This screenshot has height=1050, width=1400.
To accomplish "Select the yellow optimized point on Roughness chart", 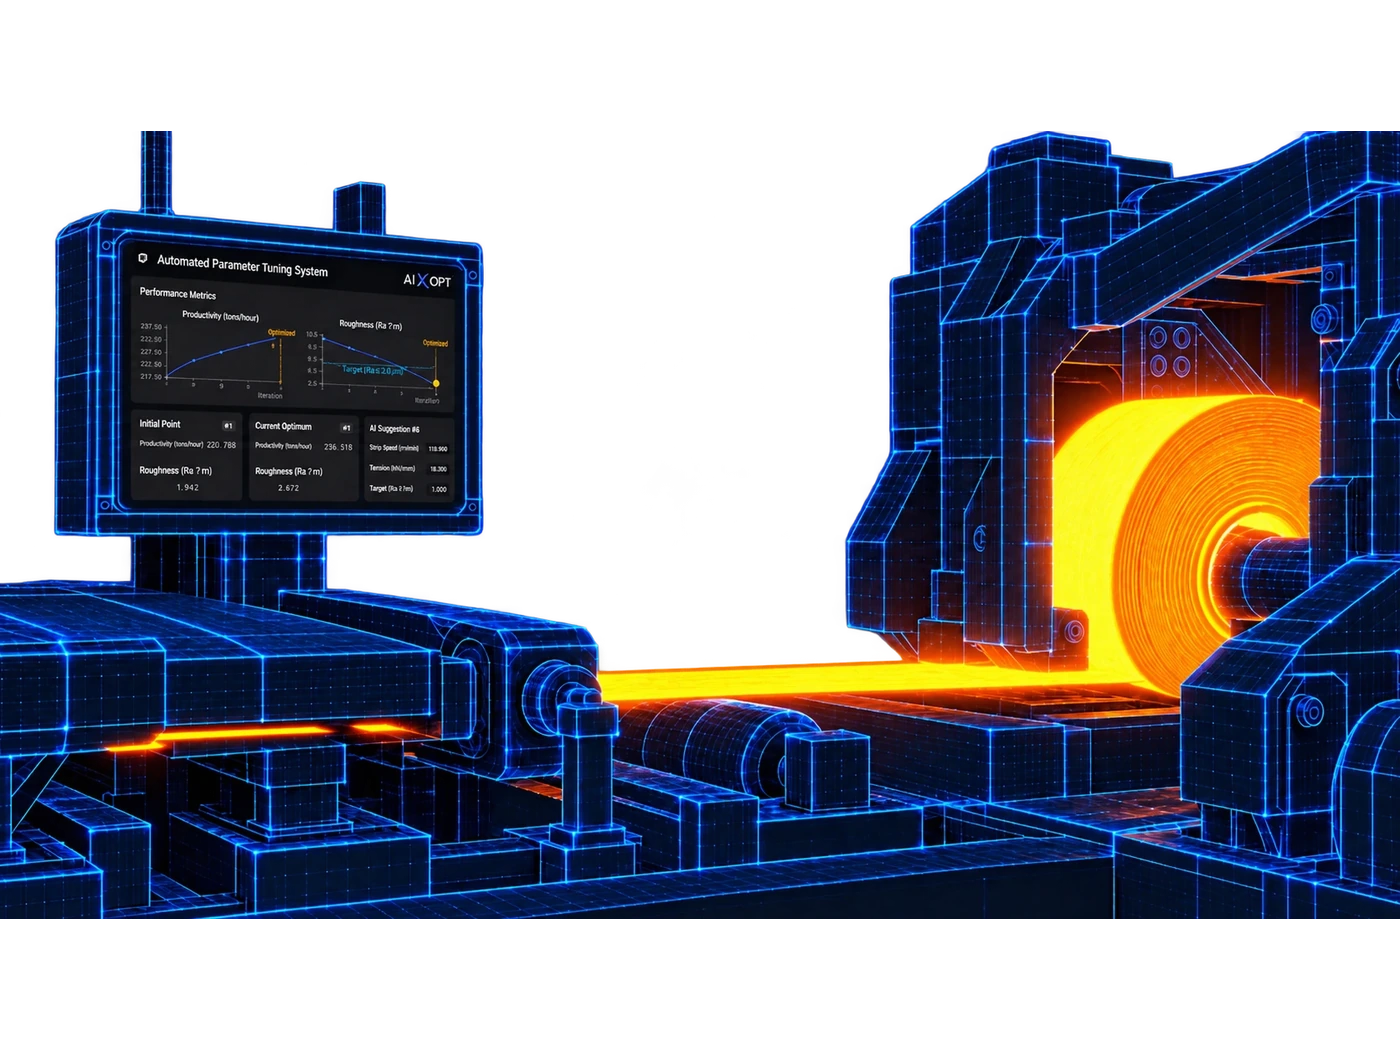I will point(436,383).
